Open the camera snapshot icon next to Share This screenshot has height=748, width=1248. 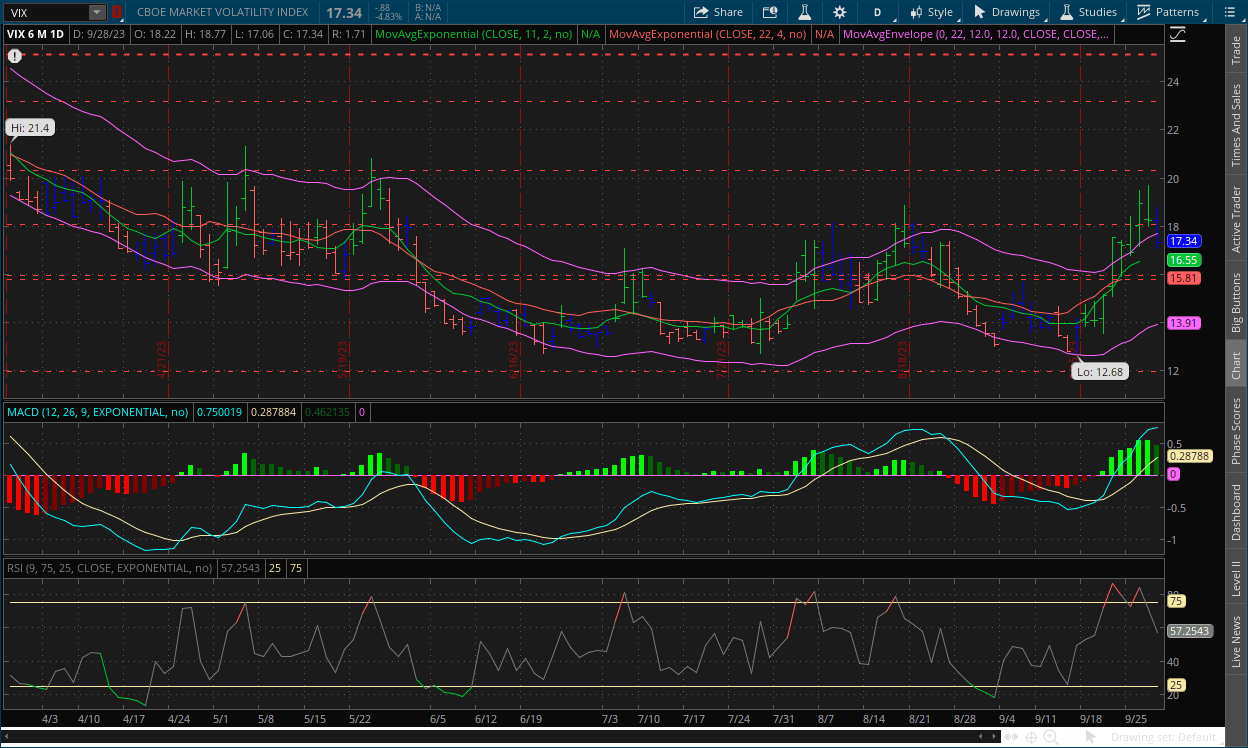(769, 12)
